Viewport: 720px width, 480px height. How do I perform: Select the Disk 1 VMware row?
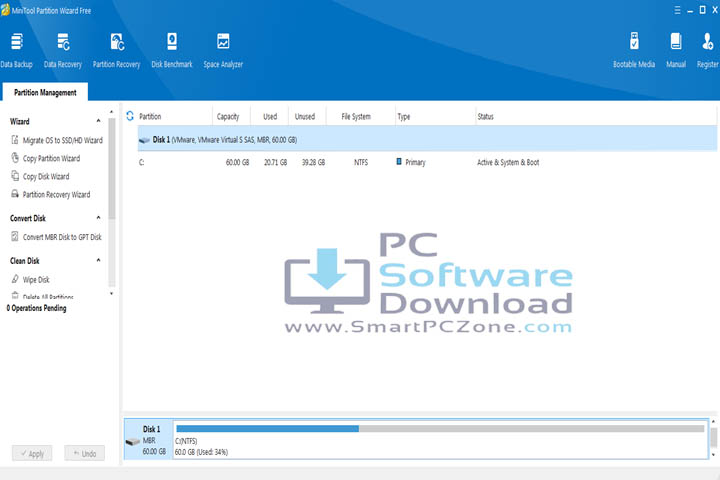point(427,139)
